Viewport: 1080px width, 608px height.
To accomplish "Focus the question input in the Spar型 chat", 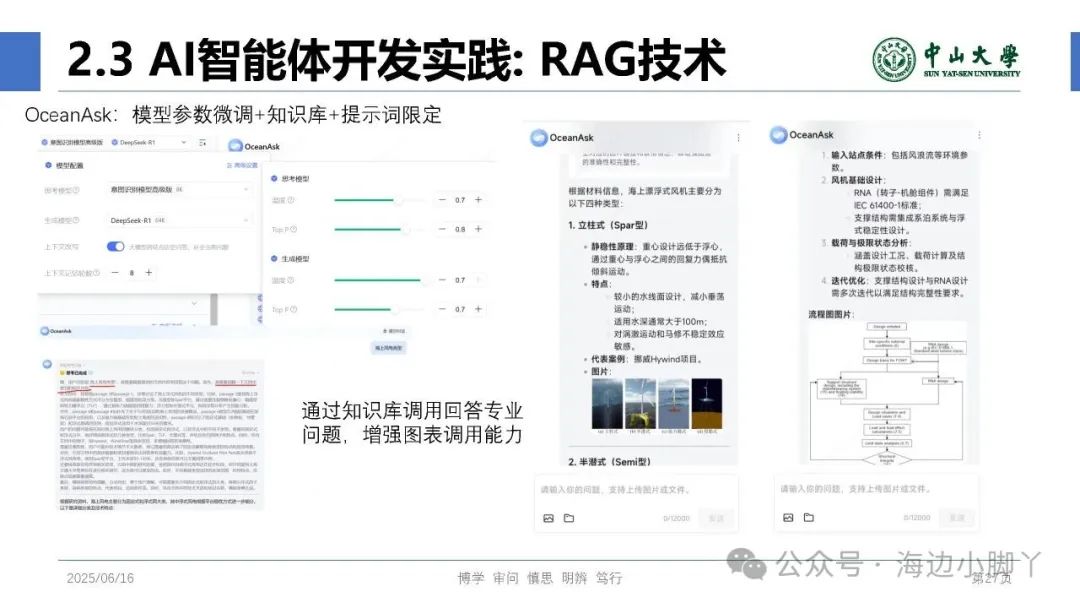I will [636, 490].
